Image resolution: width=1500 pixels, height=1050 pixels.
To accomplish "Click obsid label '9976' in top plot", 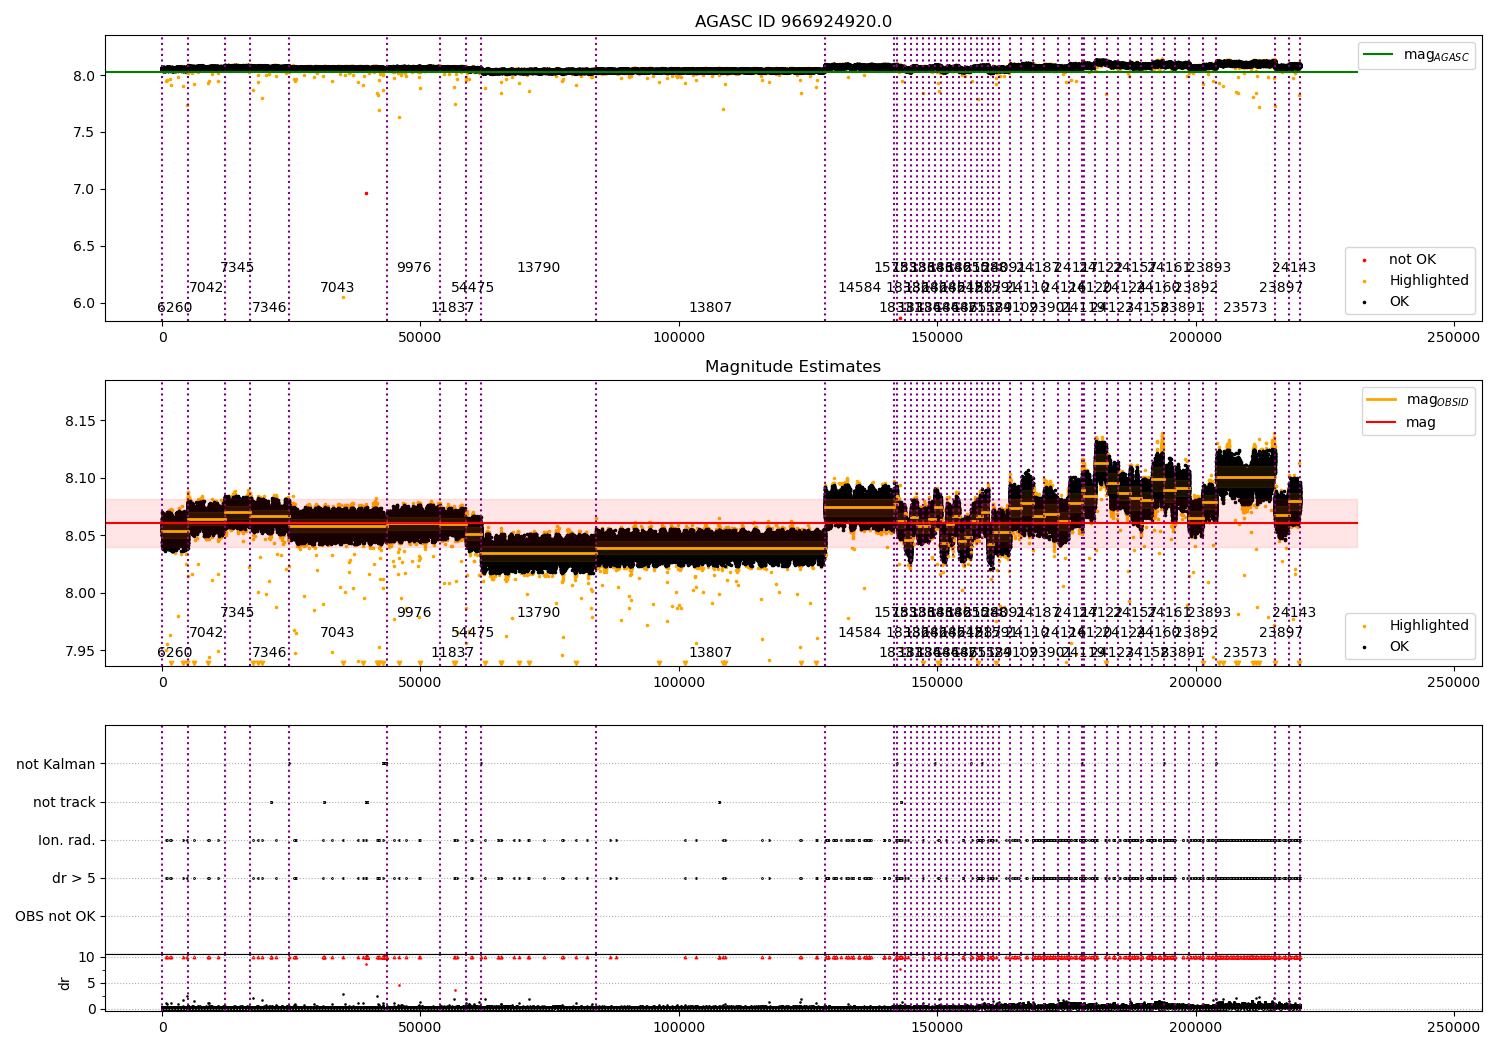I will pos(414,268).
